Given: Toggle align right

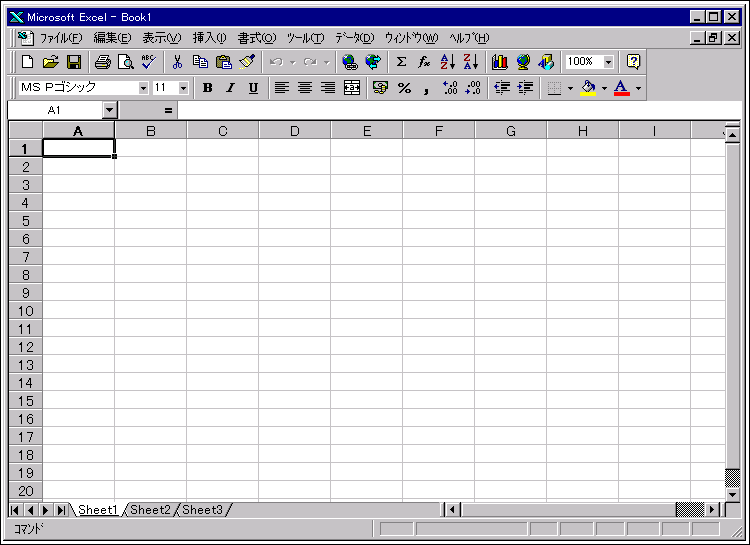Looking at the screenshot, I should pos(328,88).
